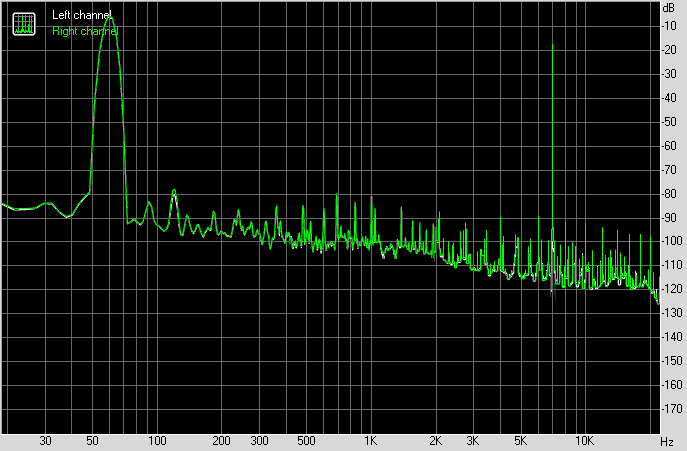The image size is (687, 451).
Task: Click the -100 dB scale label
Action: pyautogui.click(x=672, y=241)
